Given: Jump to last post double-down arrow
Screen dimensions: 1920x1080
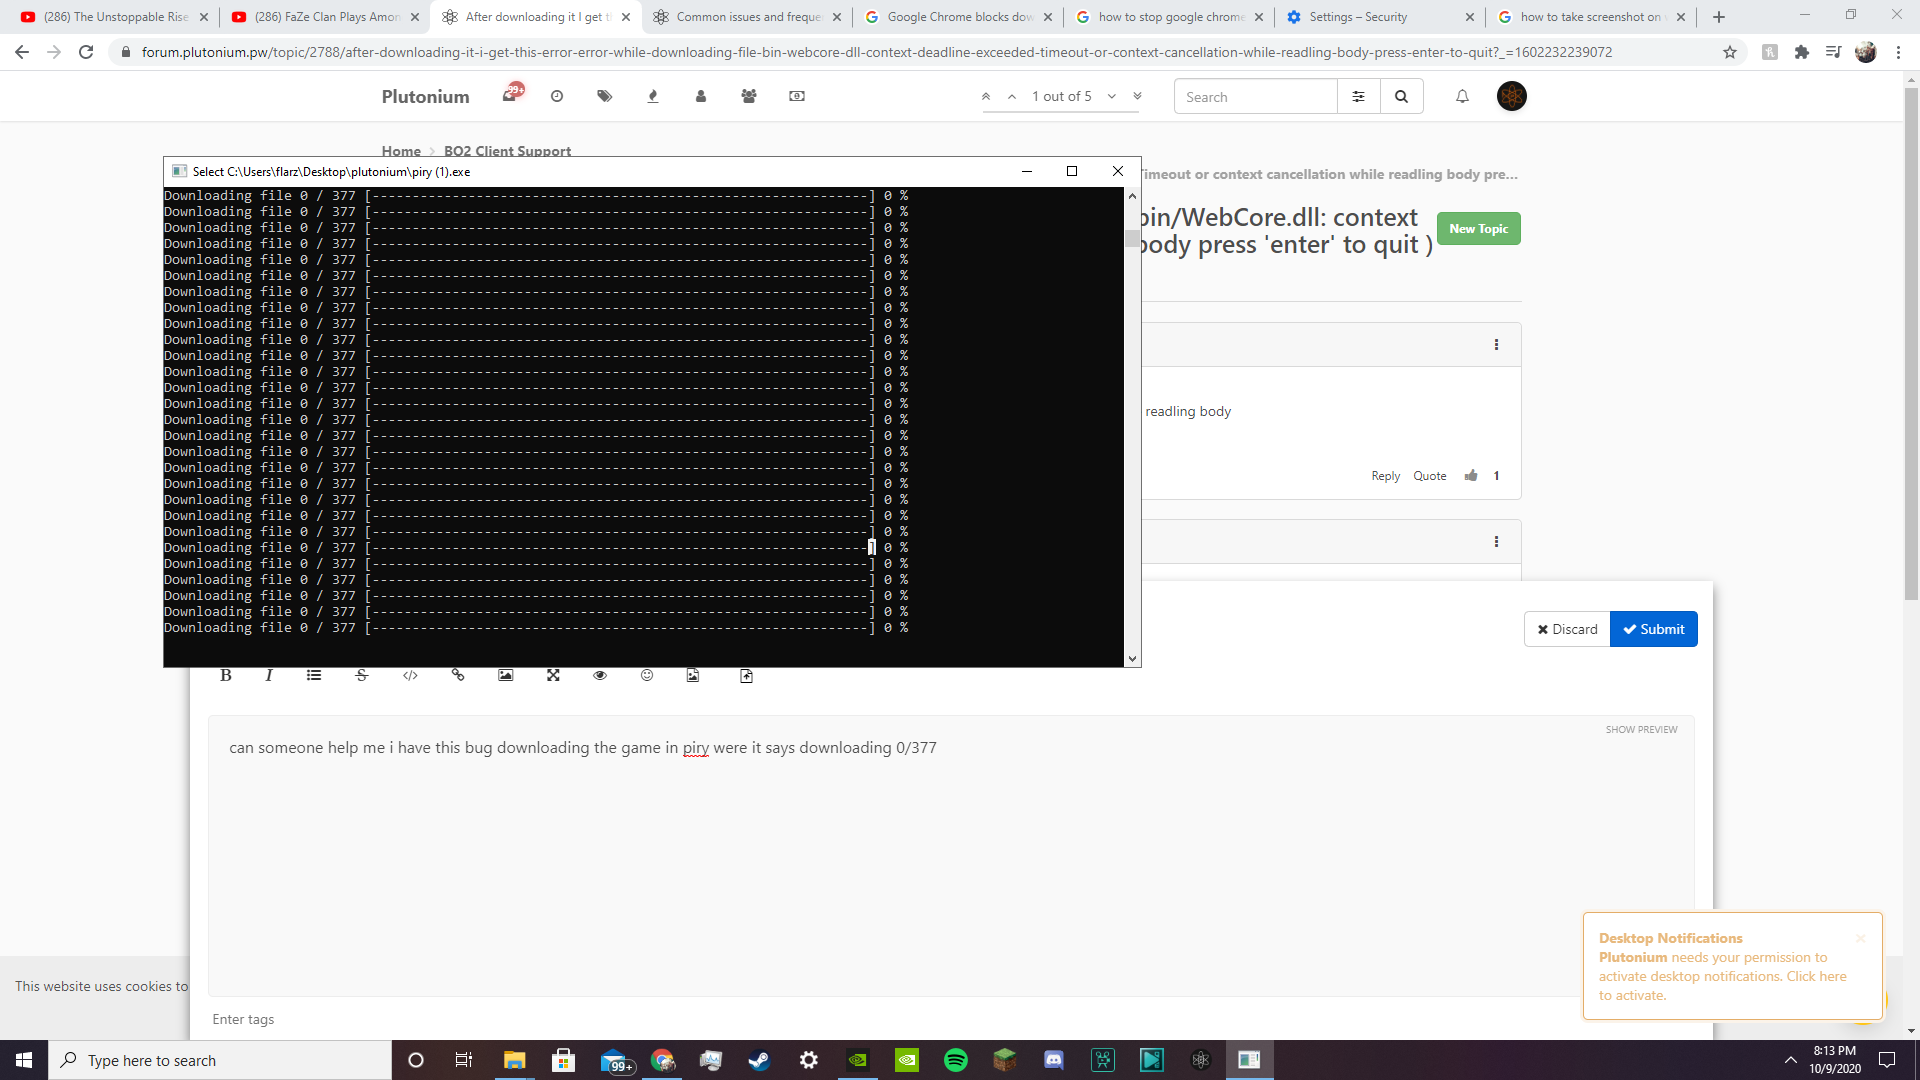Looking at the screenshot, I should pyautogui.click(x=1137, y=97).
